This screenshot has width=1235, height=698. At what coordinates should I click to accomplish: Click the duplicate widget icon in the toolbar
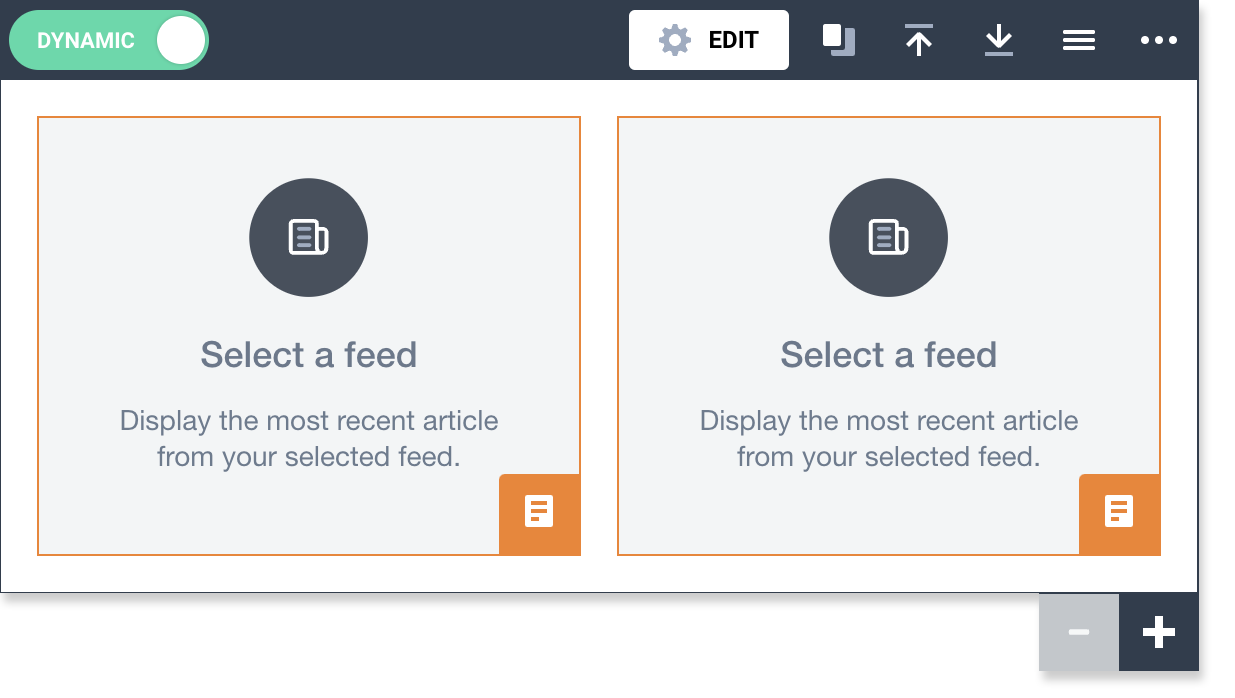click(839, 40)
